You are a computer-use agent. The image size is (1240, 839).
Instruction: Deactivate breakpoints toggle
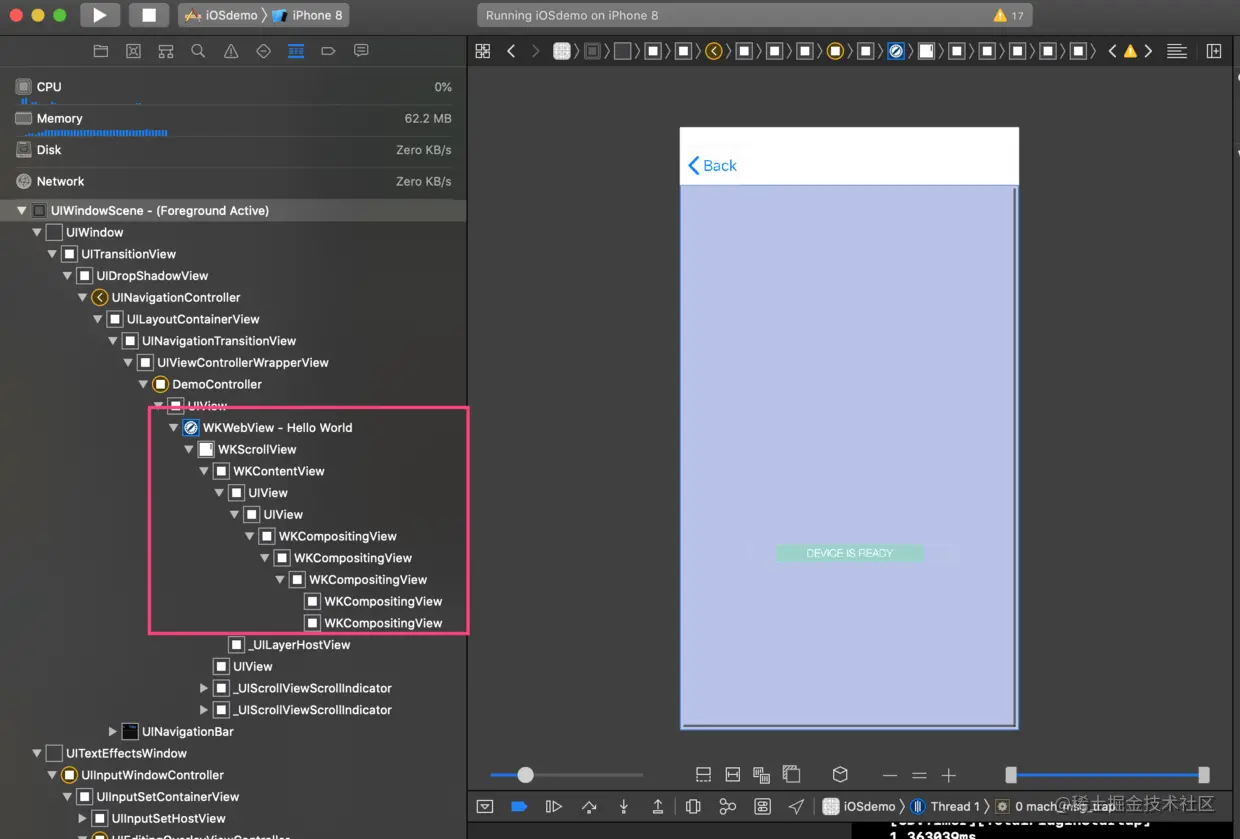[x=519, y=806]
